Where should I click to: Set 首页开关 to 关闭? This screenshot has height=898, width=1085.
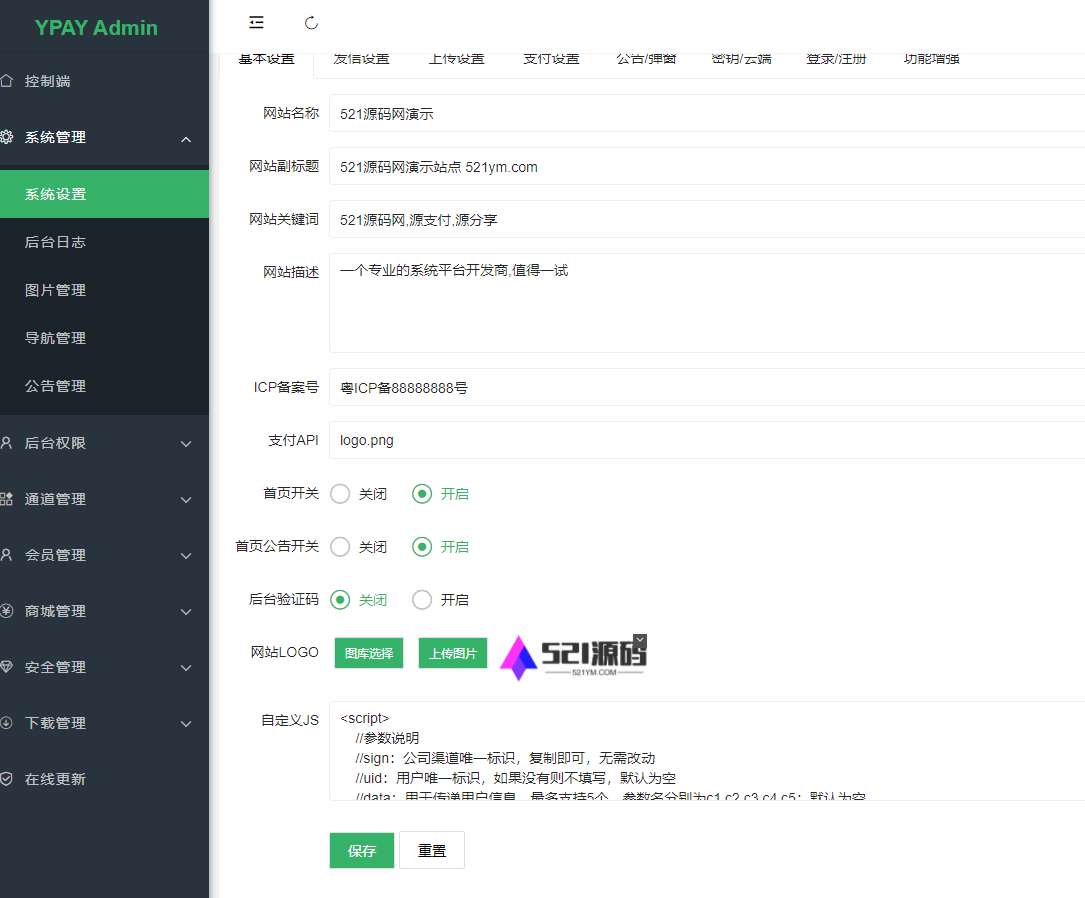[340, 494]
